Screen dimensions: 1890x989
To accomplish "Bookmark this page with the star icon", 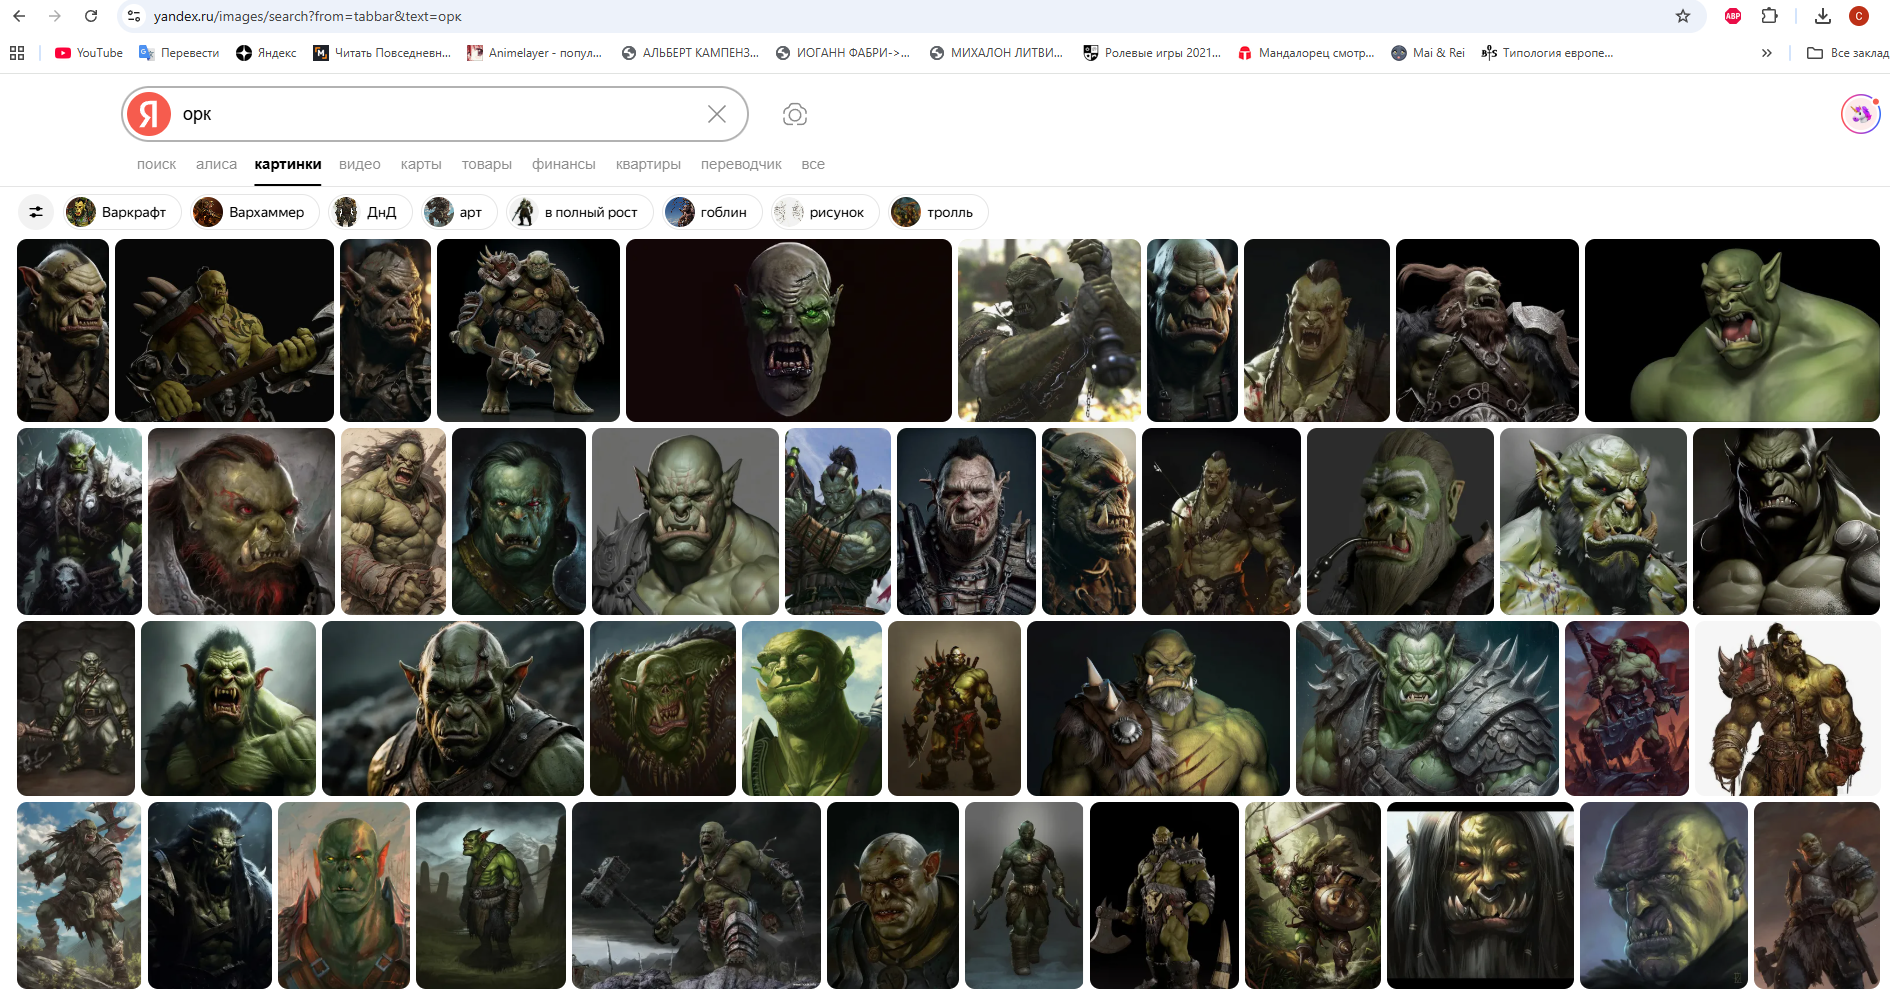I will [1683, 16].
